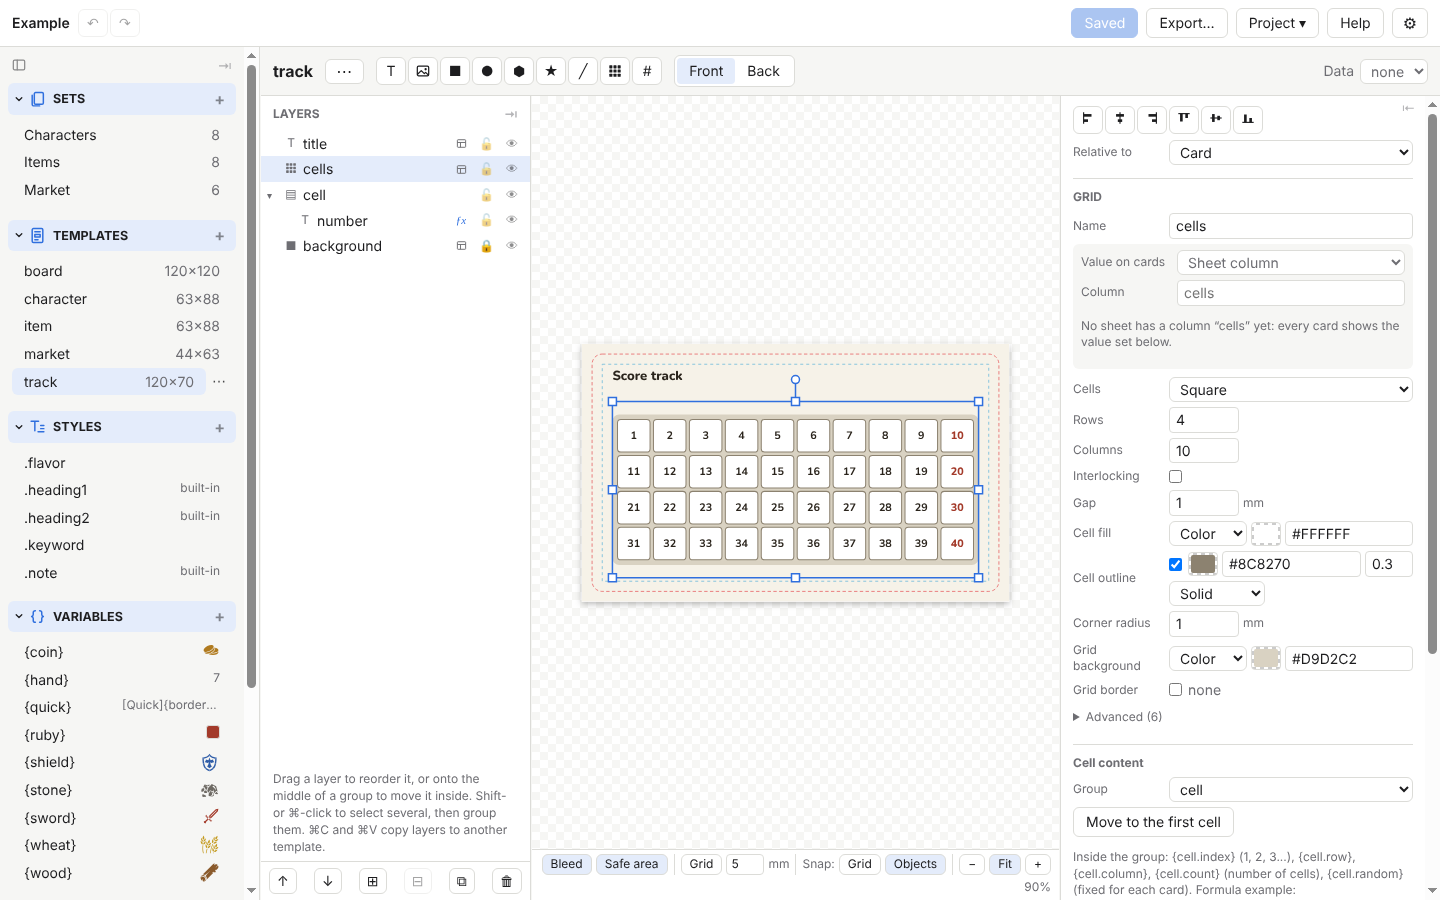Click the Export... button
This screenshot has width=1440, height=900.
coord(1187,23)
